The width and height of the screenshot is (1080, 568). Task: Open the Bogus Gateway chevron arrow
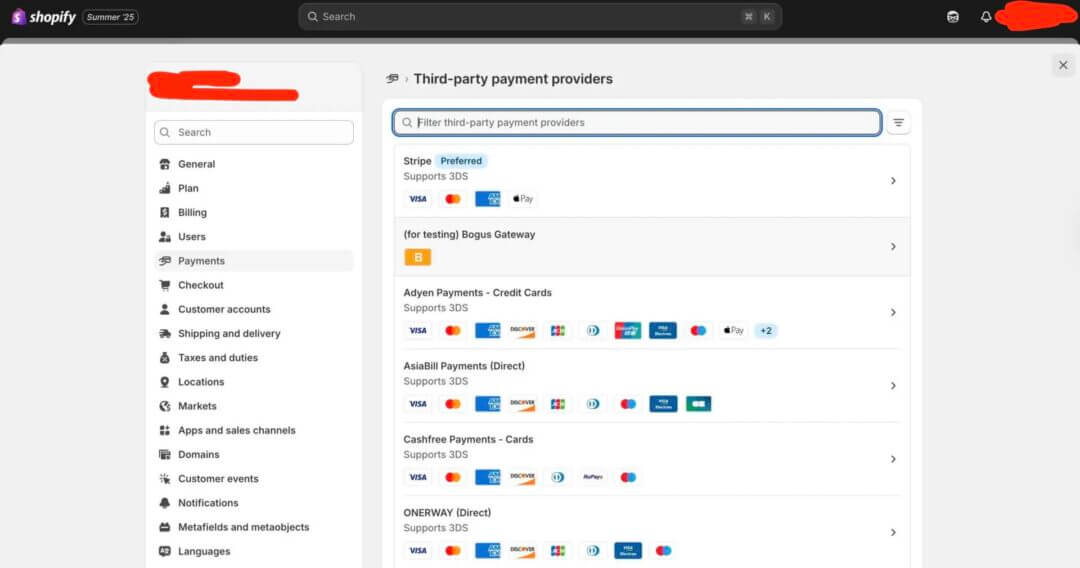coord(893,246)
